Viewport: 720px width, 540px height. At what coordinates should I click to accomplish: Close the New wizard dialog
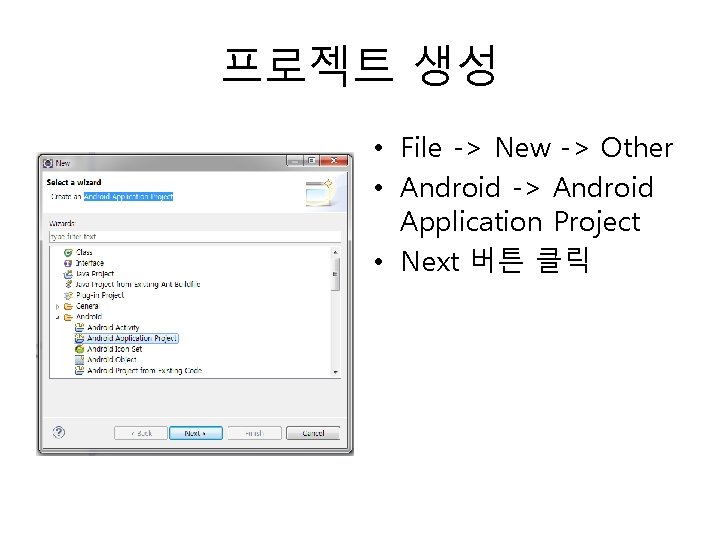click(334, 160)
